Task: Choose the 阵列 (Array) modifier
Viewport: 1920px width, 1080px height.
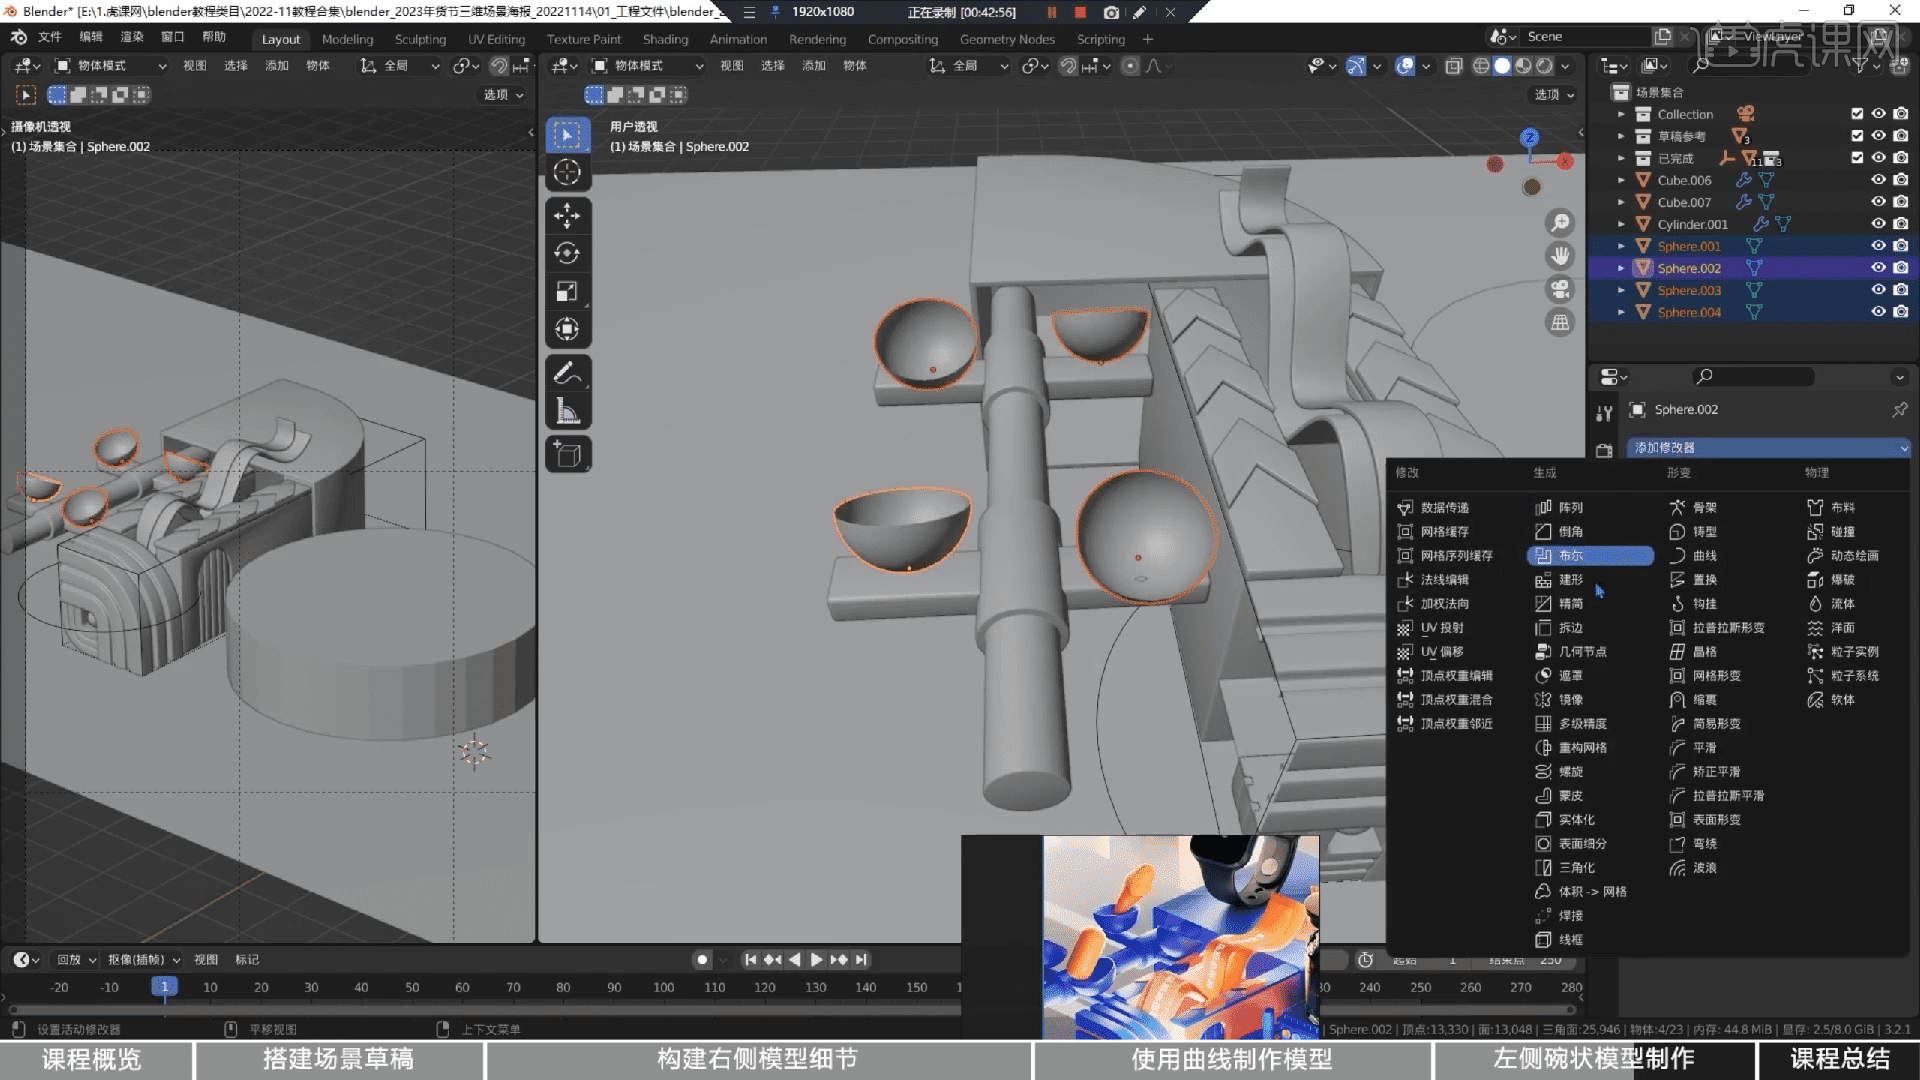Action: pos(1591,508)
